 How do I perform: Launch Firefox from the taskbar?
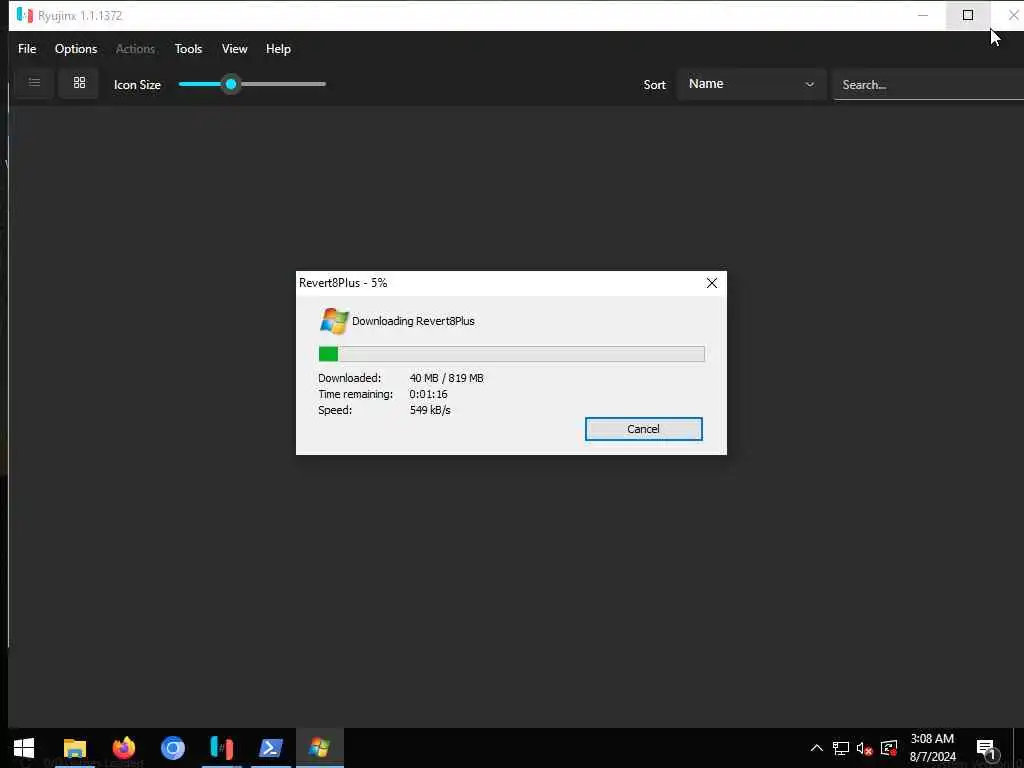click(123, 748)
